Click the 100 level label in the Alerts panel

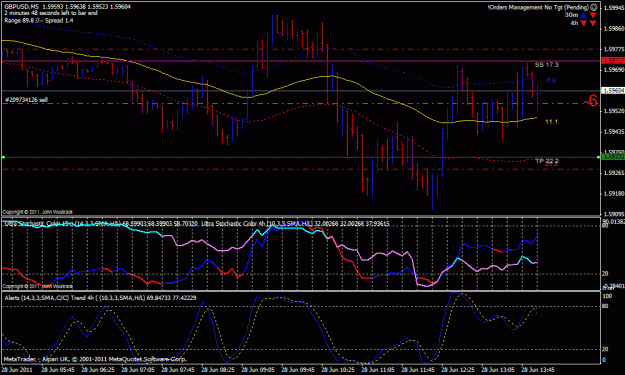click(607, 296)
